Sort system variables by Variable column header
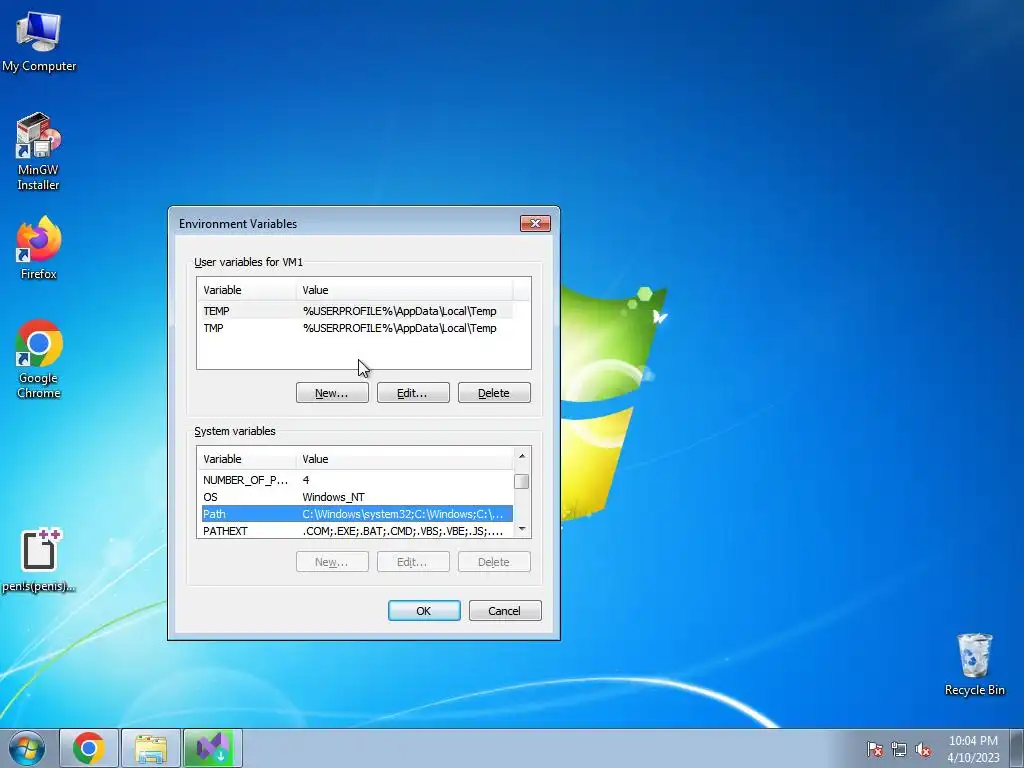 [247, 459]
